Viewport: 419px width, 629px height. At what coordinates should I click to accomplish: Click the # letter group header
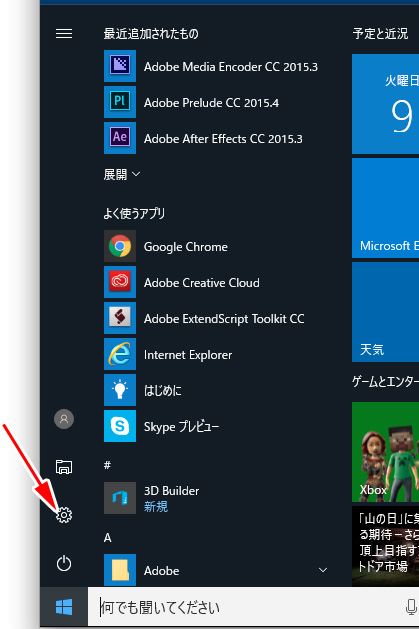click(x=107, y=465)
